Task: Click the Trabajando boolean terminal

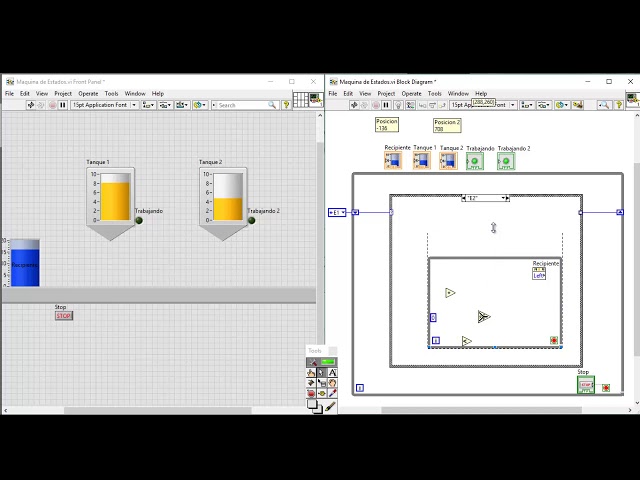Action: pos(475,161)
